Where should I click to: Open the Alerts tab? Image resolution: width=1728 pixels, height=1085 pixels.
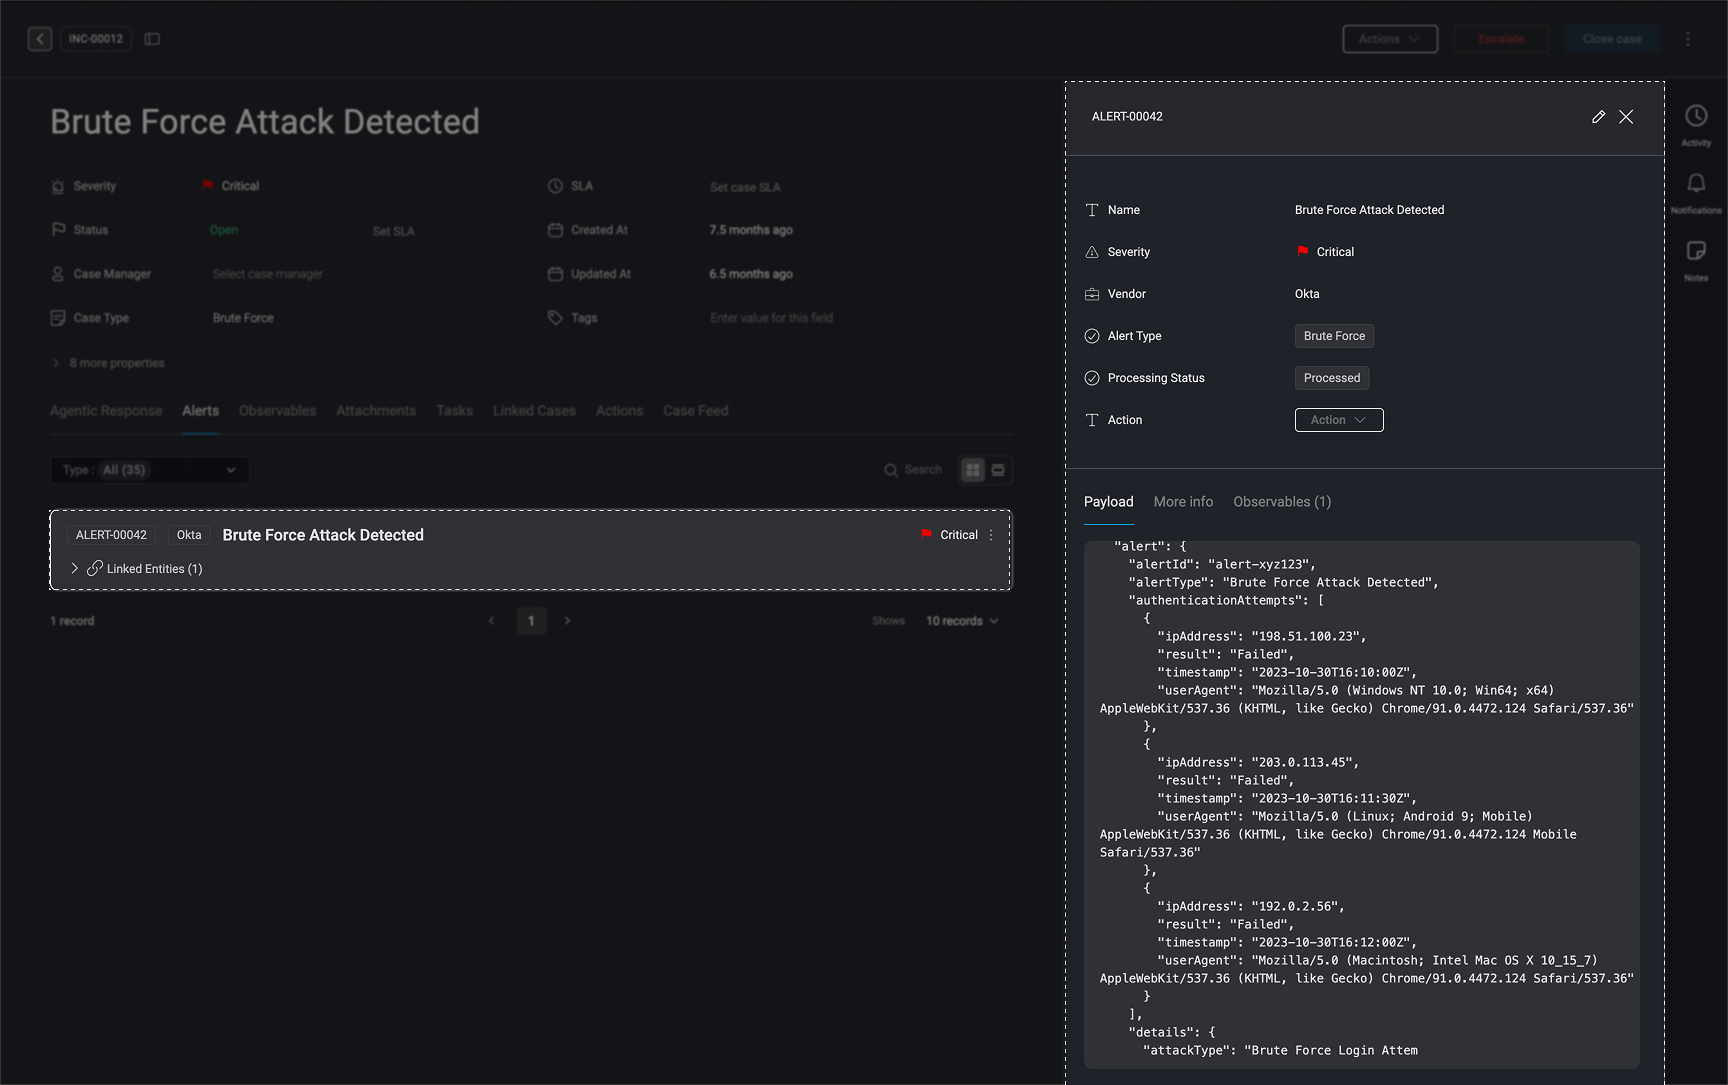pyautogui.click(x=200, y=411)
